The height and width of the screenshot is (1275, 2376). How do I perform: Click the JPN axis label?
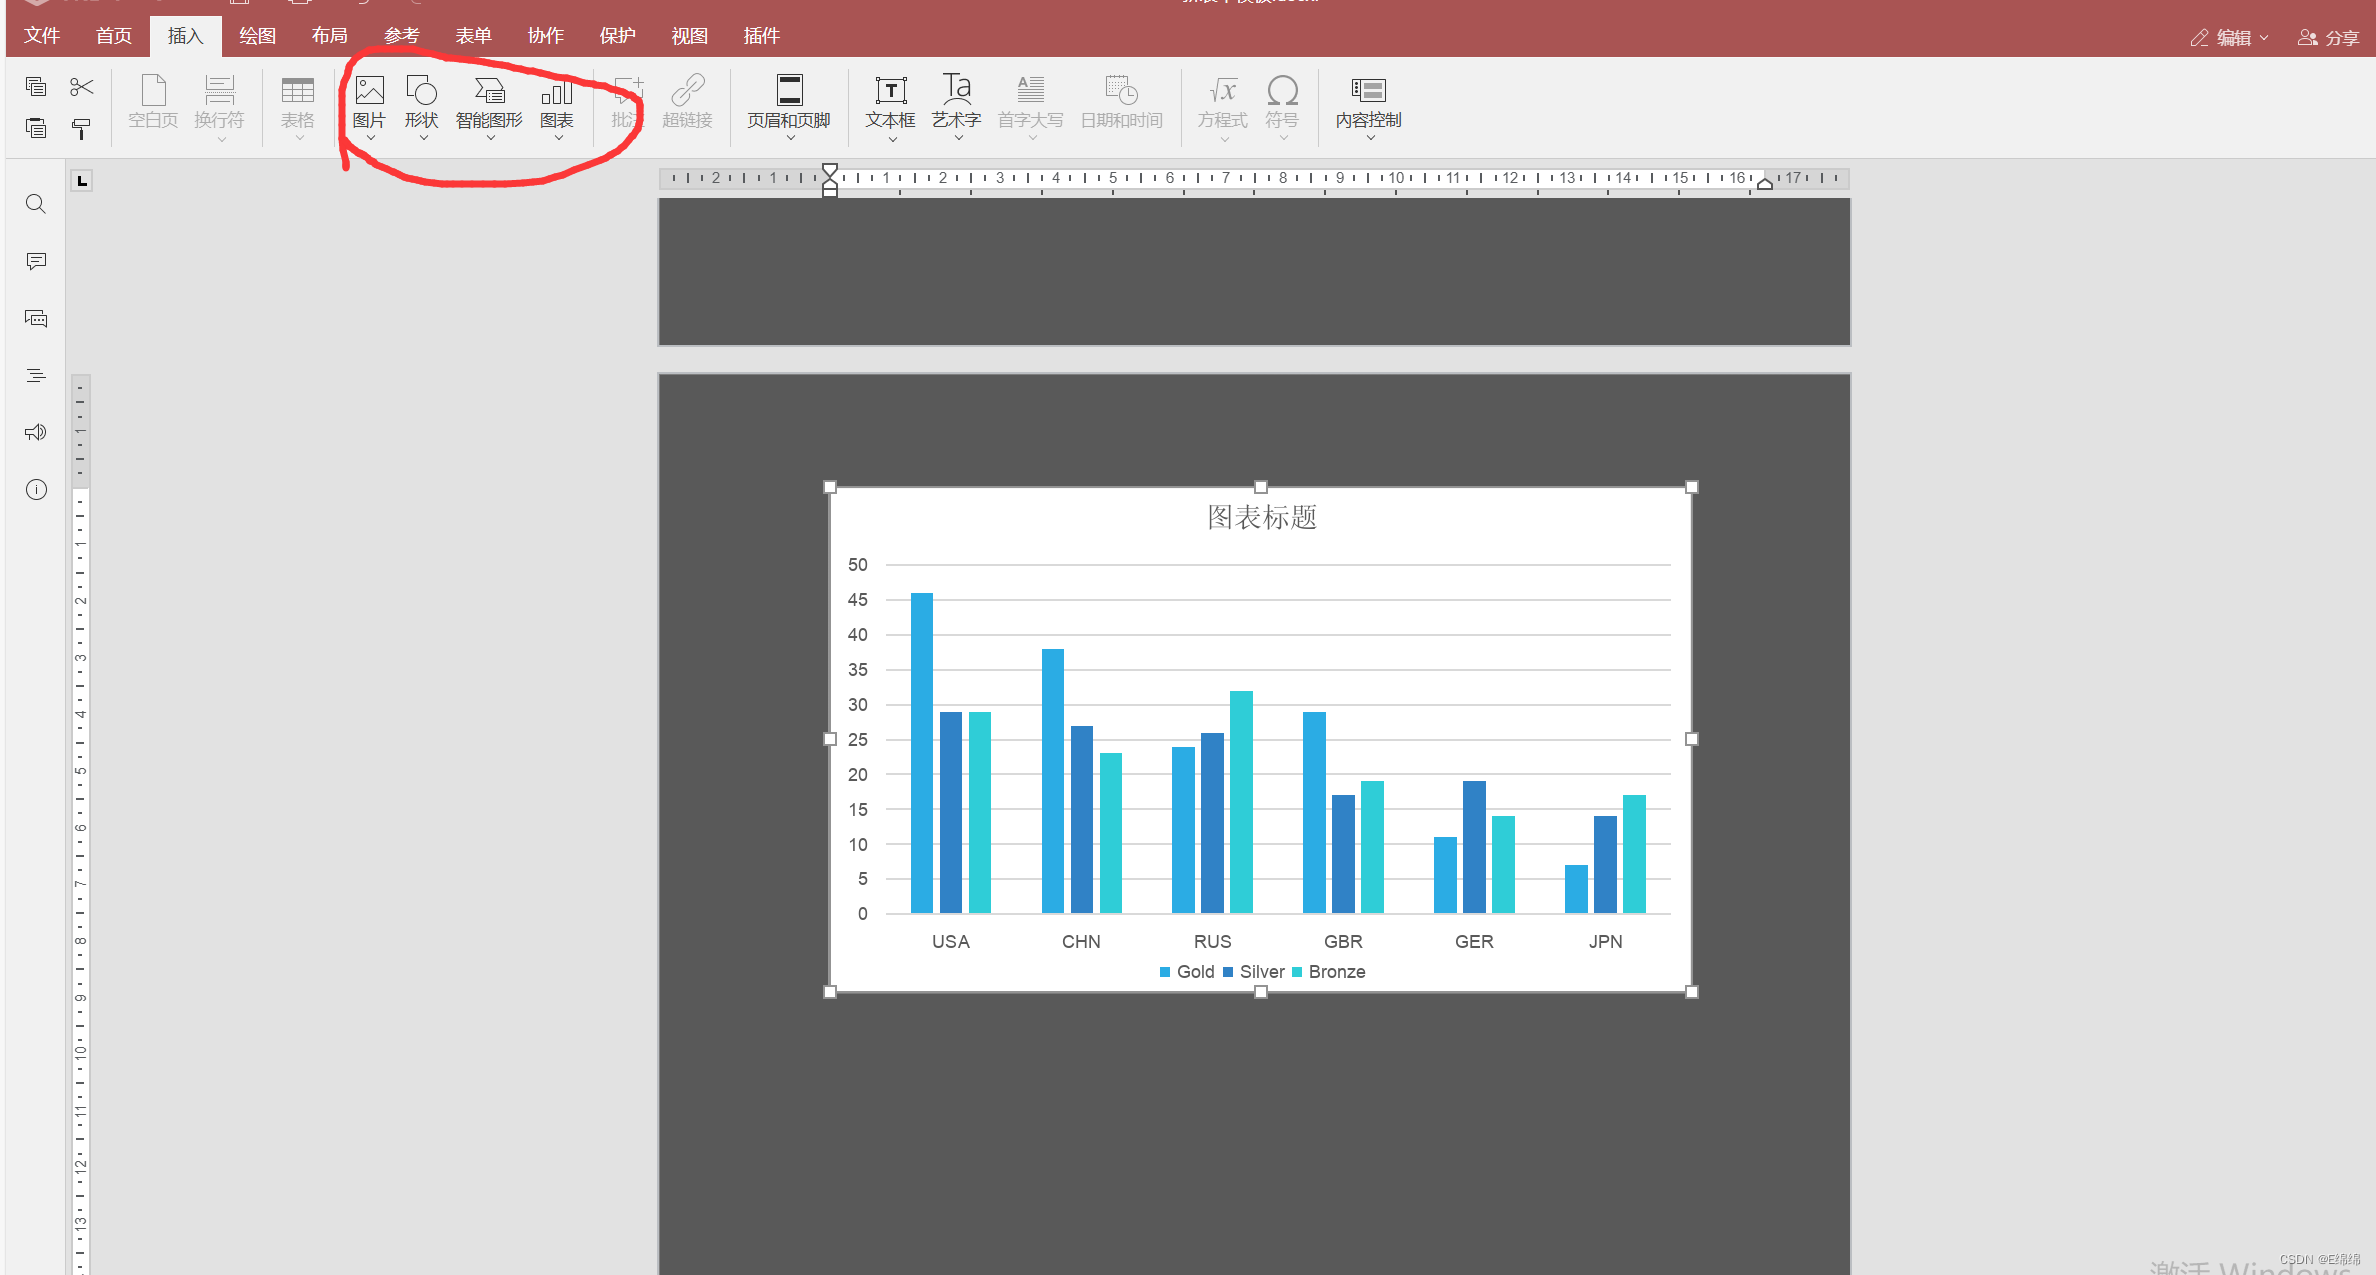tap(1606, 942)
